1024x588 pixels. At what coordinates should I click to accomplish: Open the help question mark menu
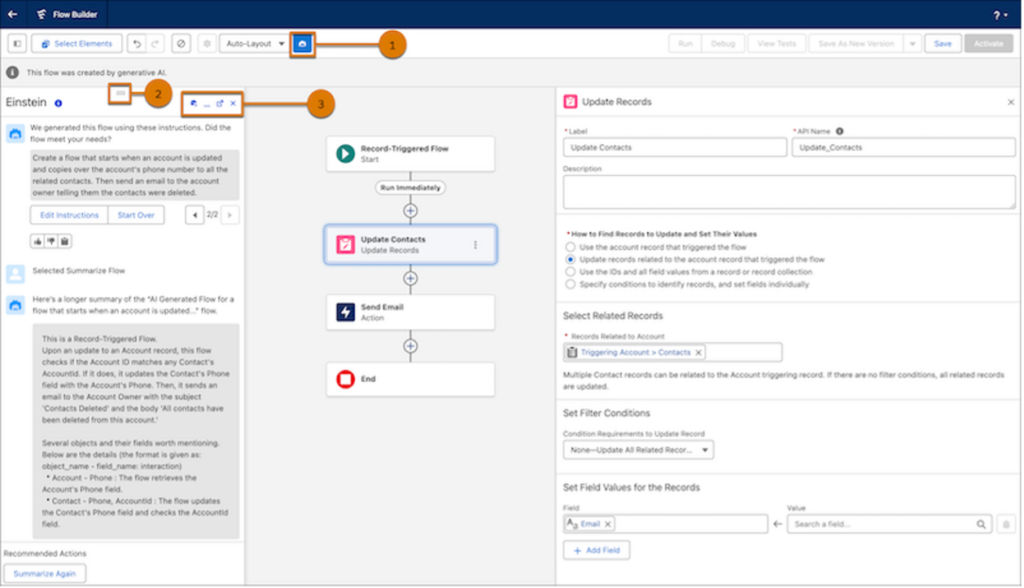pyautogui.click(x=1000, y=14)
